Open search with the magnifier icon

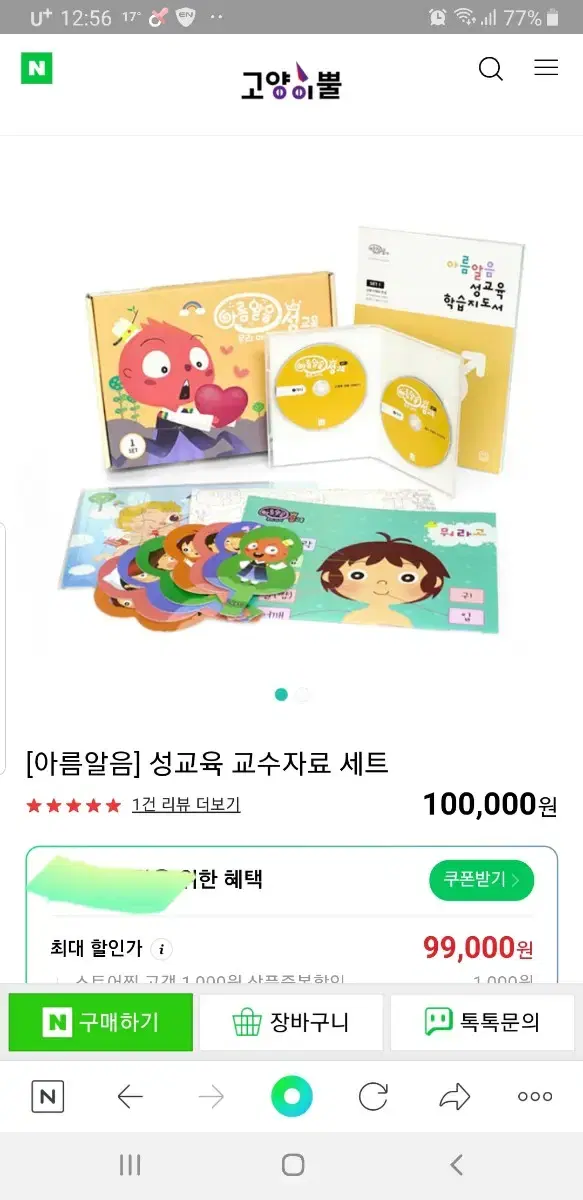click(491, 69)
